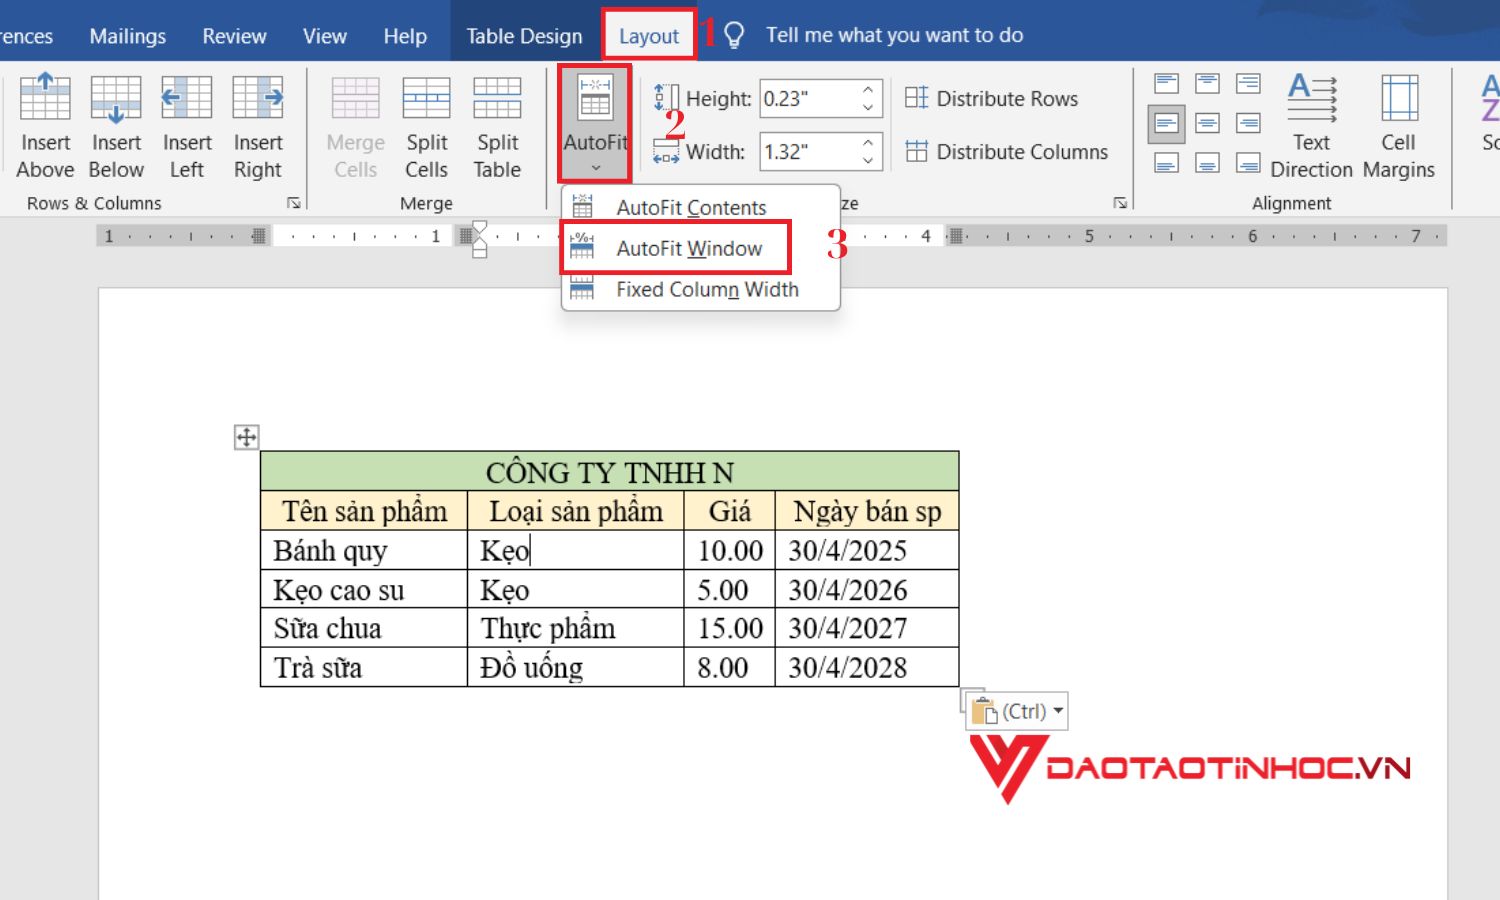Enable Align Center Left alignment

[1166, 123]
